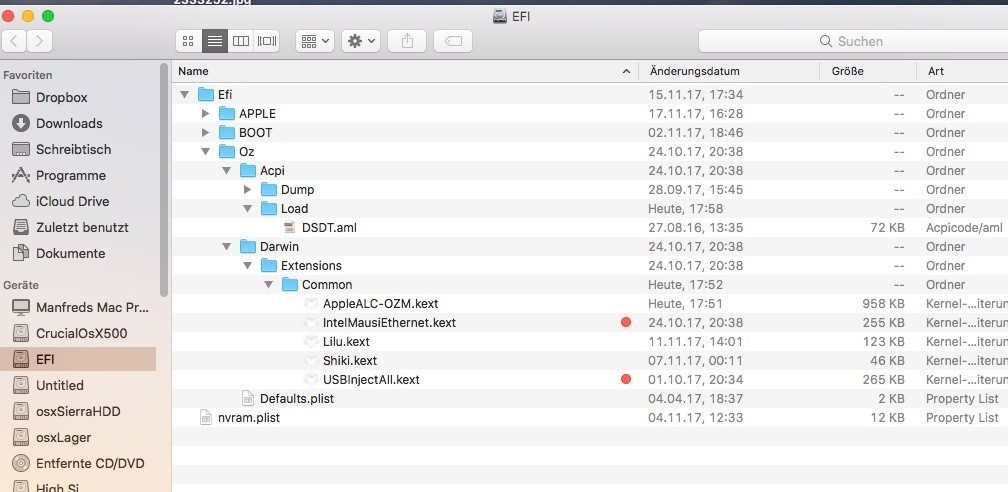Select the Defaults.plist file icon

pyautogui.click(x=248, y=398)
